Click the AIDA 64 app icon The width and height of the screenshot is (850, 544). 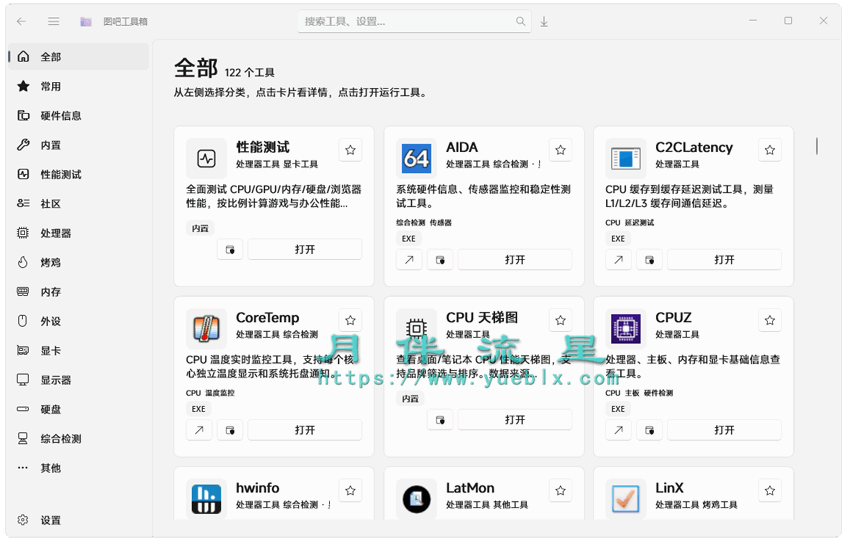click(x=416, y=158)
